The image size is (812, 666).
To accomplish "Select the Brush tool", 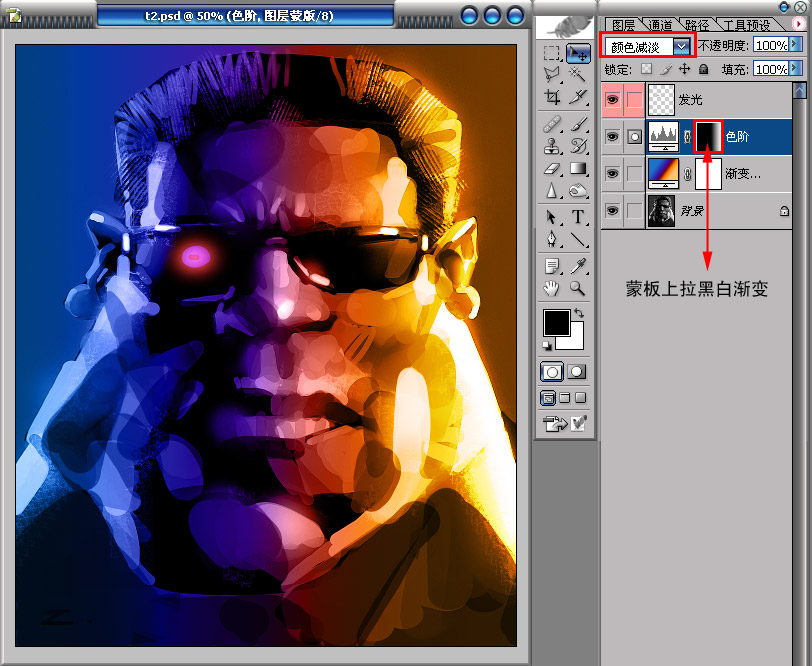I will tap(578, 124).
